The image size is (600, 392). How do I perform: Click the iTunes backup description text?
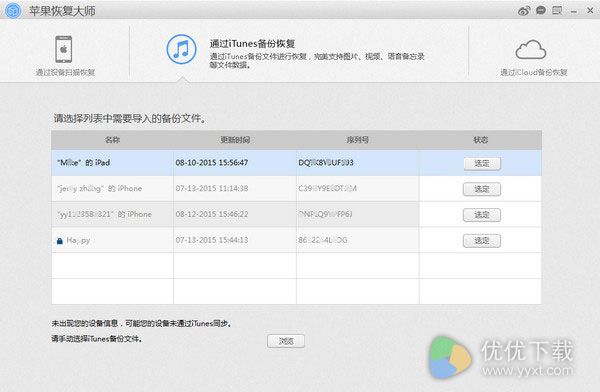pyautogui.click(x=317, y=60)
